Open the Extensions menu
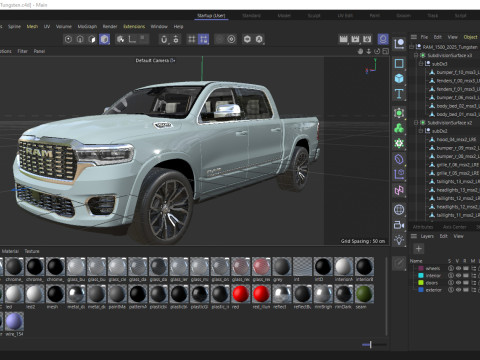 134,26
